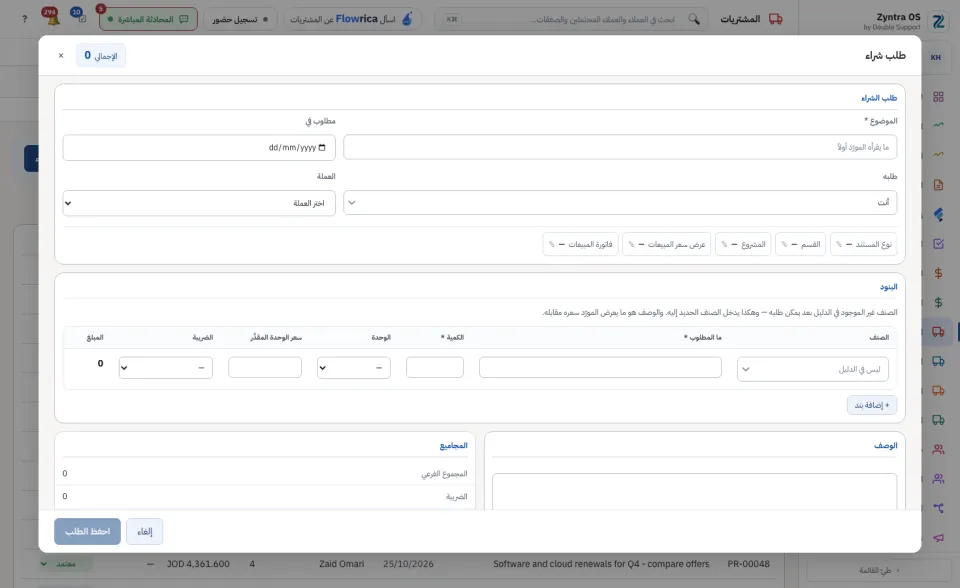This screenshot has height=588, width=960.
Task: Focus the الموضوع subject input field
Action: [x=620, y=148]
